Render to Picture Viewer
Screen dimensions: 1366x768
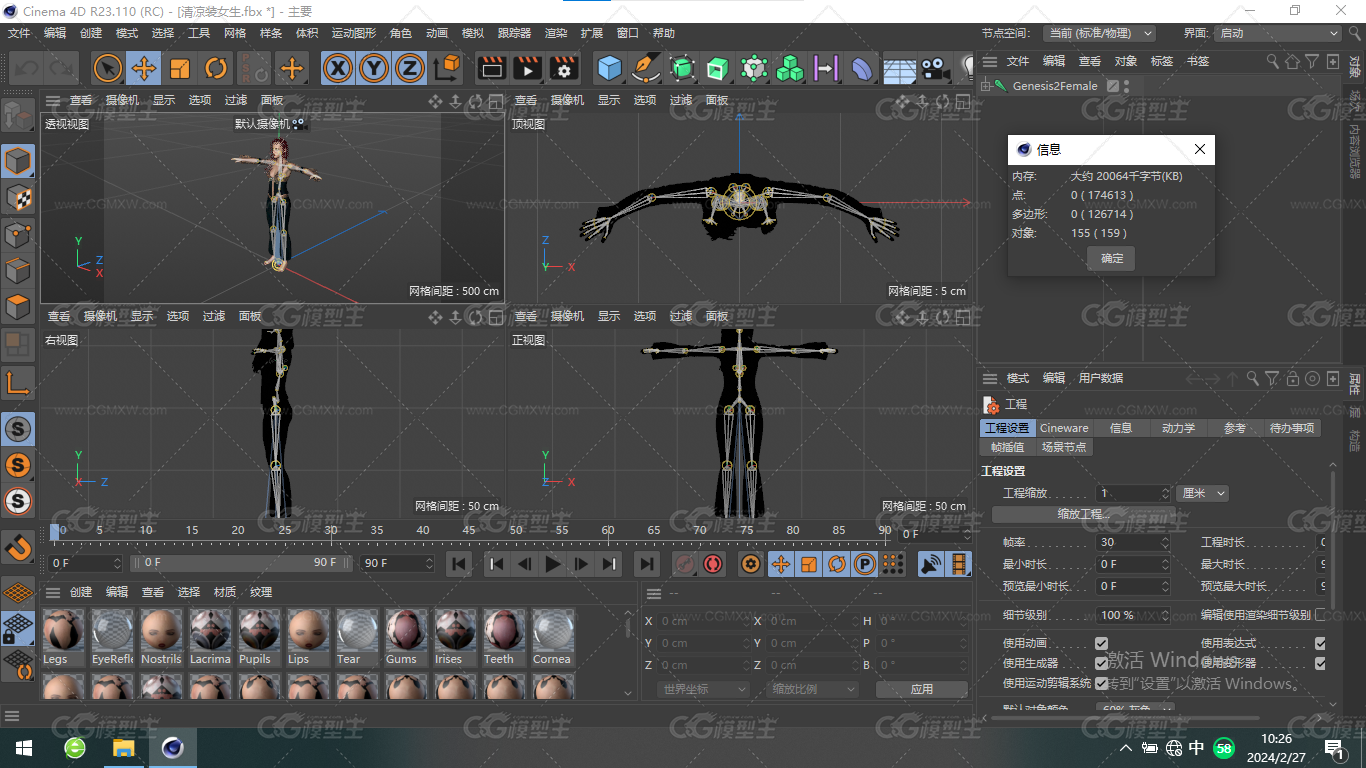tap(527, 68)
